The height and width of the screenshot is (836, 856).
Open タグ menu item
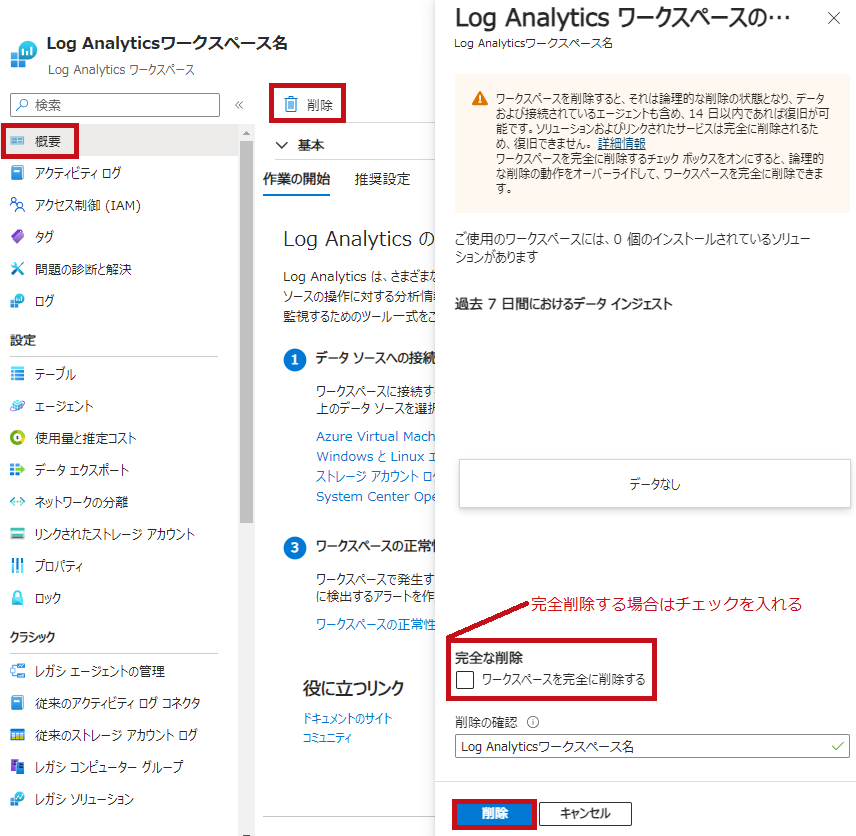pos(44,237)
